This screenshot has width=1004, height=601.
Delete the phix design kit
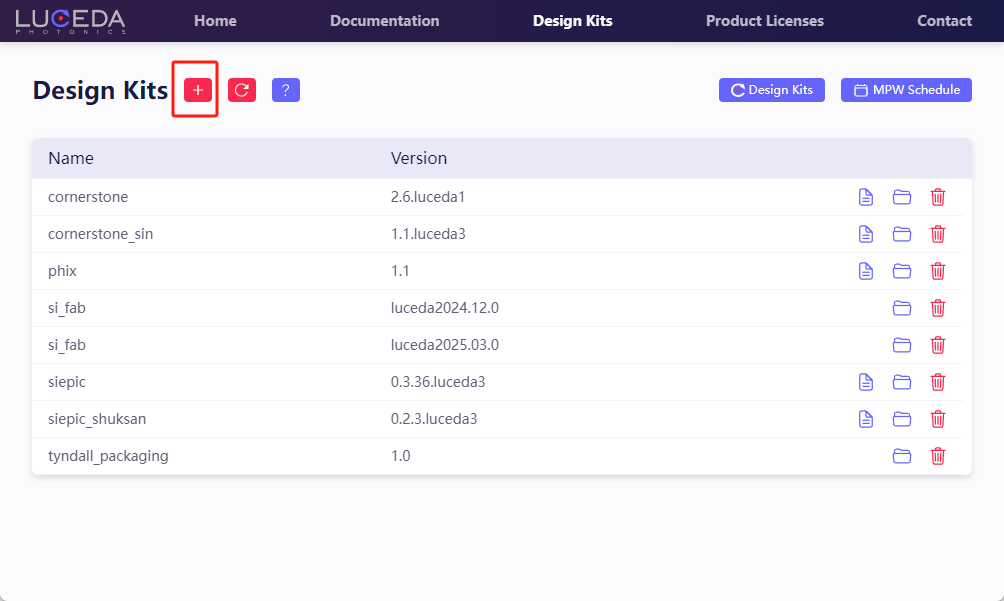coord(938,271)
